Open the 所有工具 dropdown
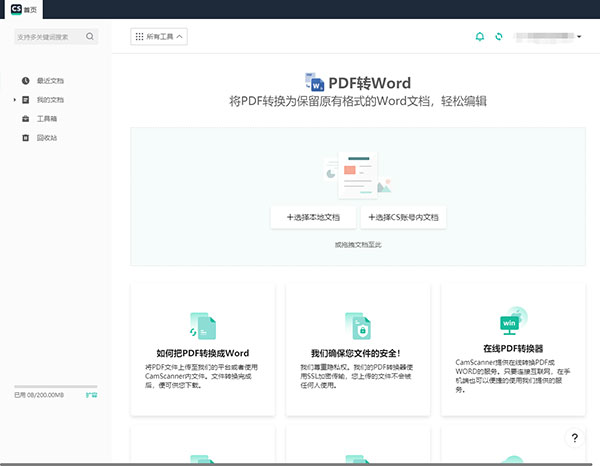Screen dimensions: 600x466 159,37
